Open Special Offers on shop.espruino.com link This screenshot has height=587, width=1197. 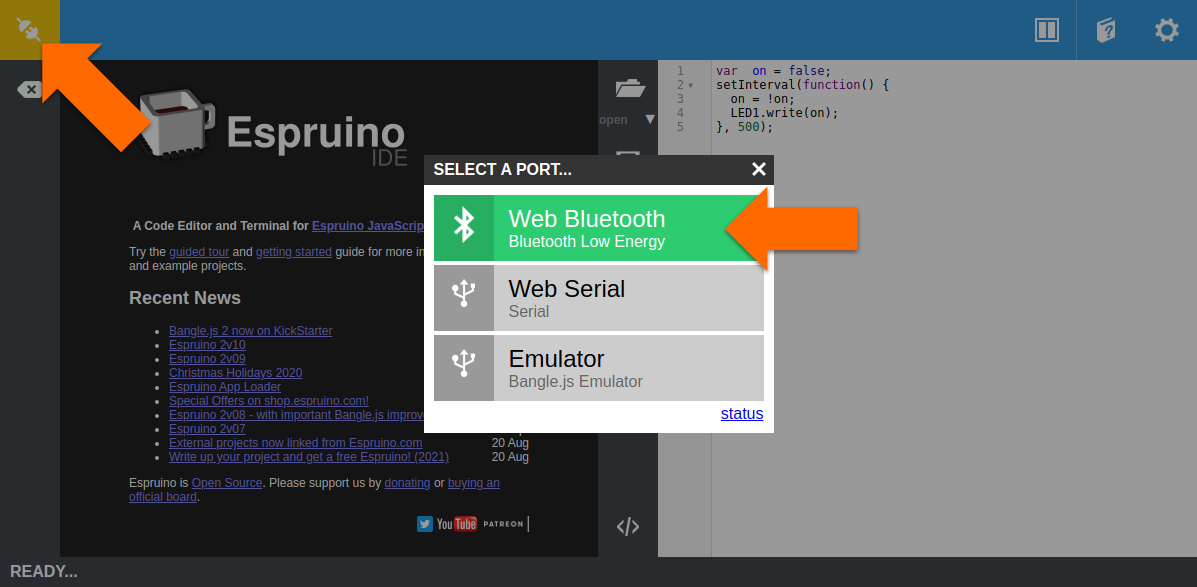click(269, 401)
